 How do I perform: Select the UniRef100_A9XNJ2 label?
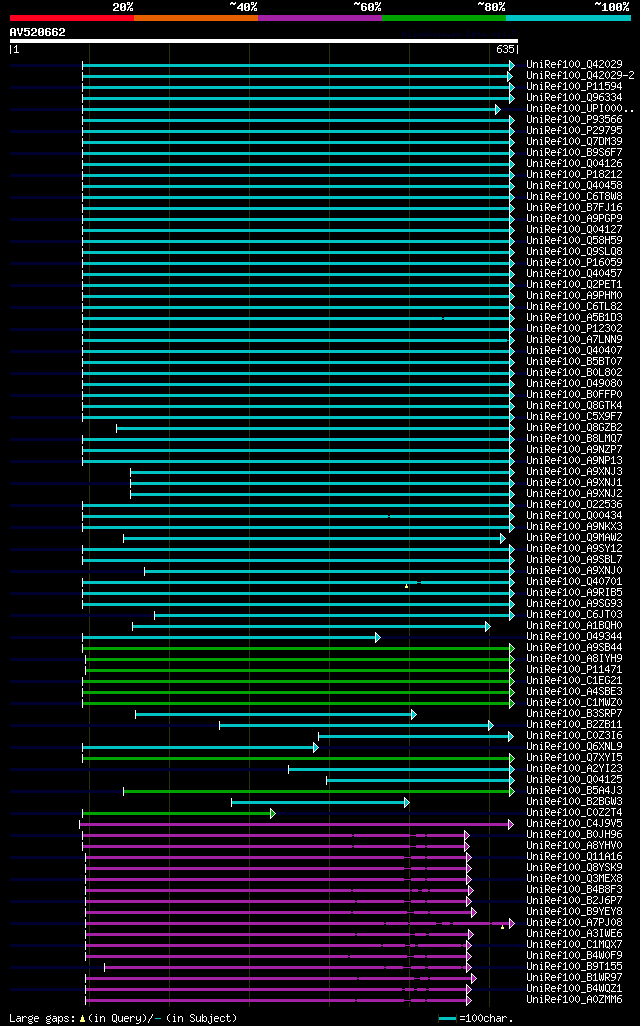[575, 493]
